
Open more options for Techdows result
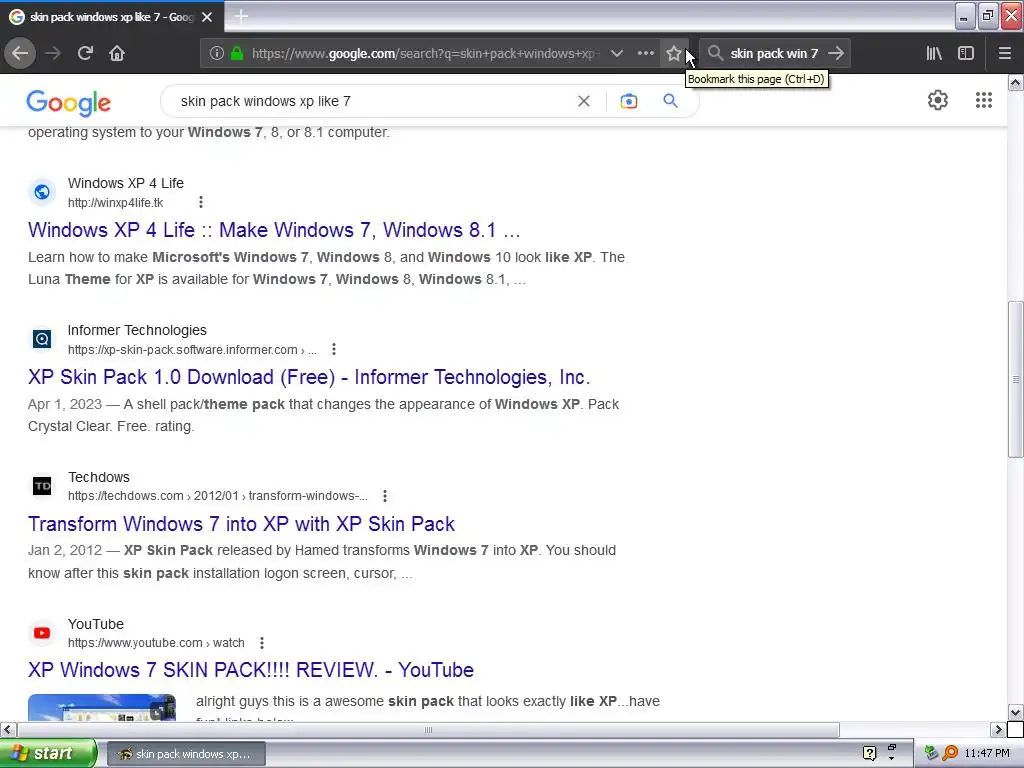pos(385,496)
